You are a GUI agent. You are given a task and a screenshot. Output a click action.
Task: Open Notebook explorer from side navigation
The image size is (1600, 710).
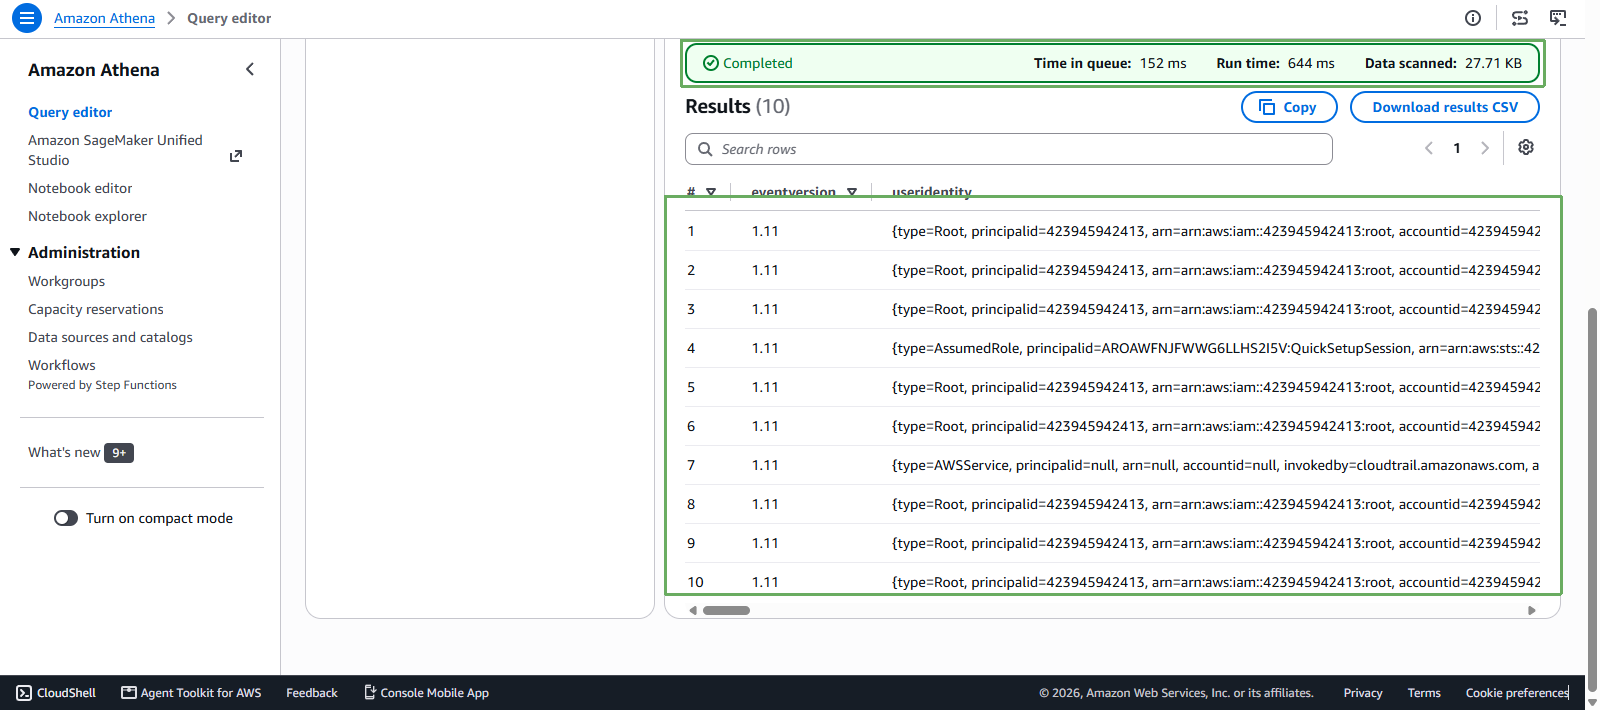[87, 216]
